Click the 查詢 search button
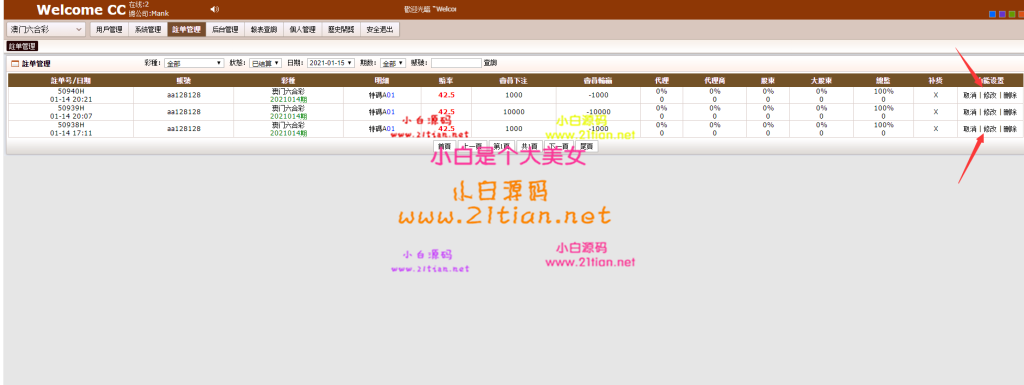Viewport: 1024px width, 385px height. (x=490, y=63)
